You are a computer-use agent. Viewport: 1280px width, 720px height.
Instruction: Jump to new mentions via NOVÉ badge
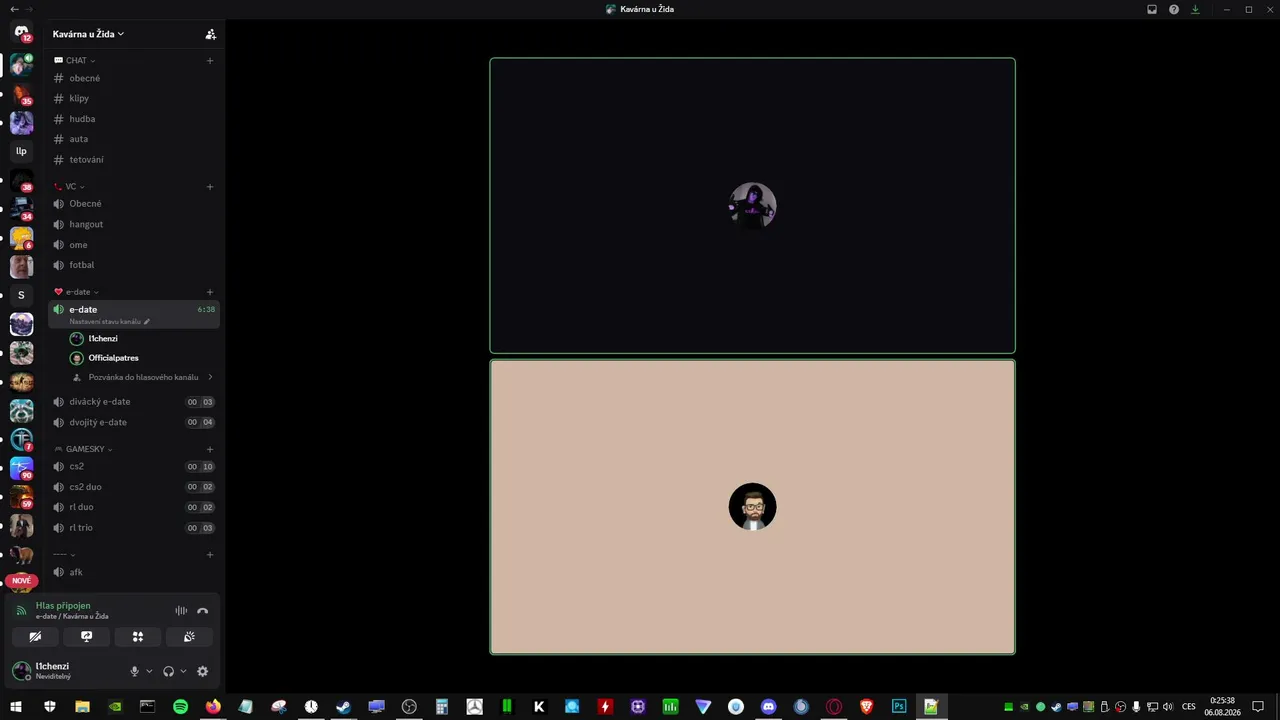coord(21,581)
